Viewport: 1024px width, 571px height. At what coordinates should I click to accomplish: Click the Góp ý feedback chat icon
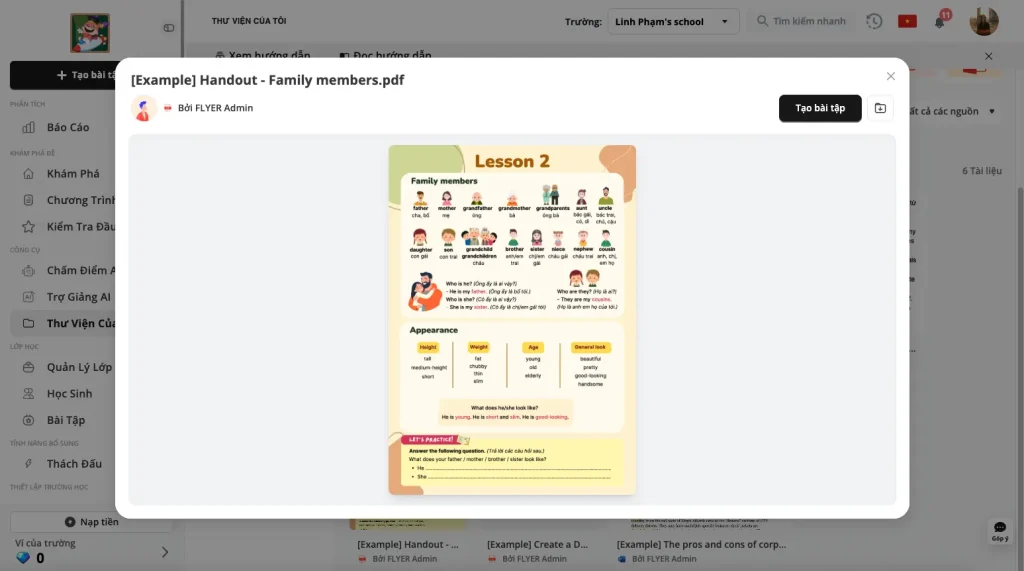point(1000,530)
